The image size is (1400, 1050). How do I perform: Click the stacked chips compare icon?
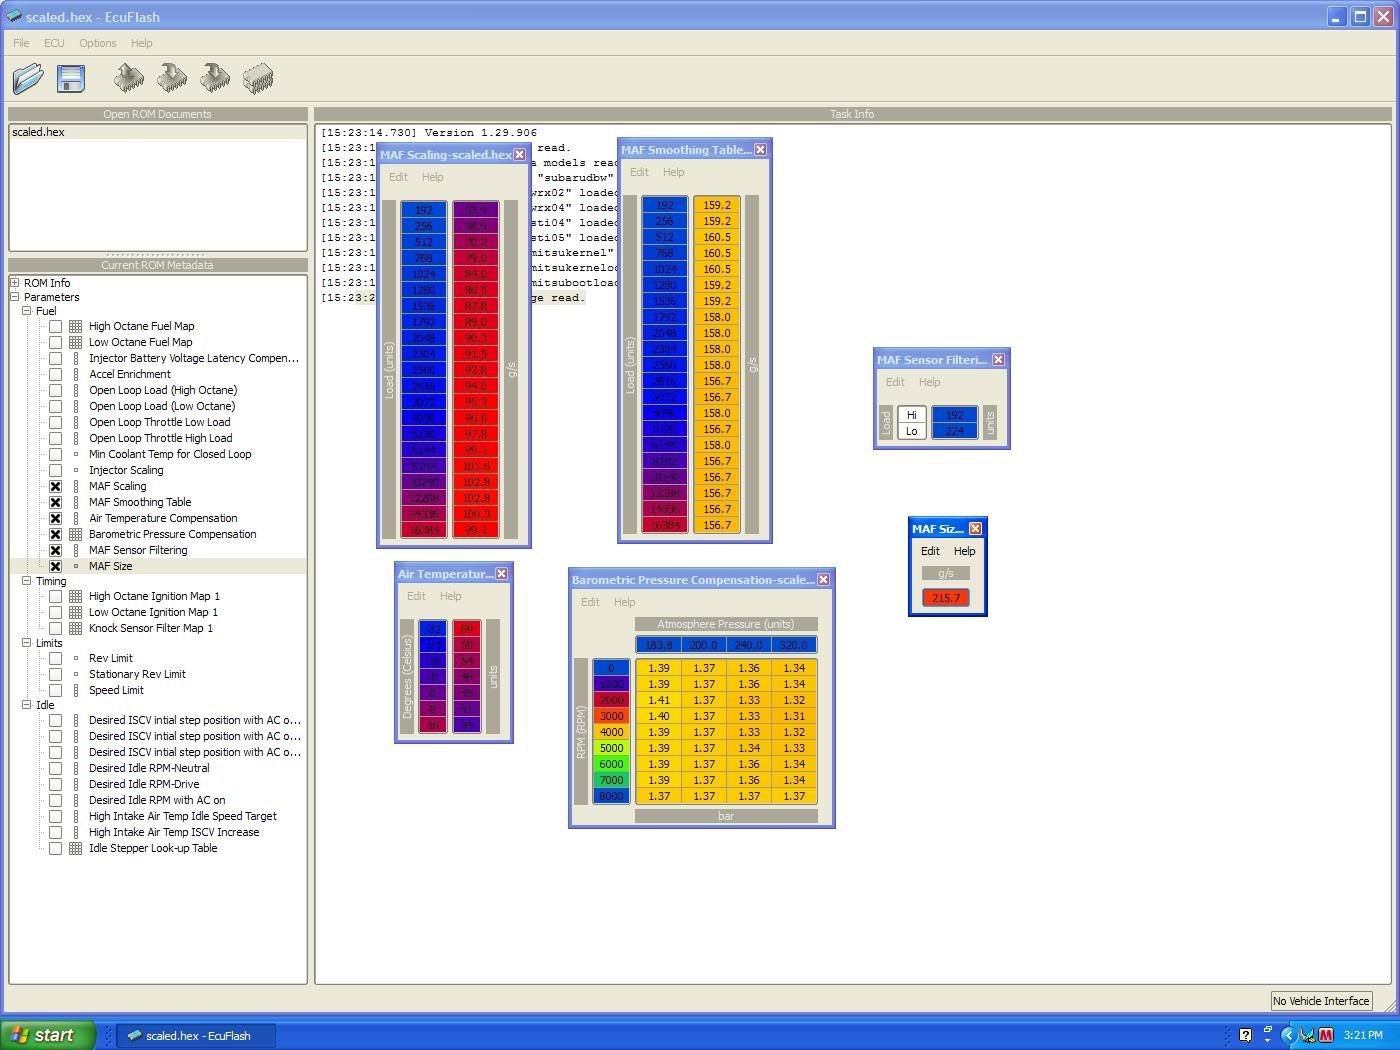coord(258,78)
